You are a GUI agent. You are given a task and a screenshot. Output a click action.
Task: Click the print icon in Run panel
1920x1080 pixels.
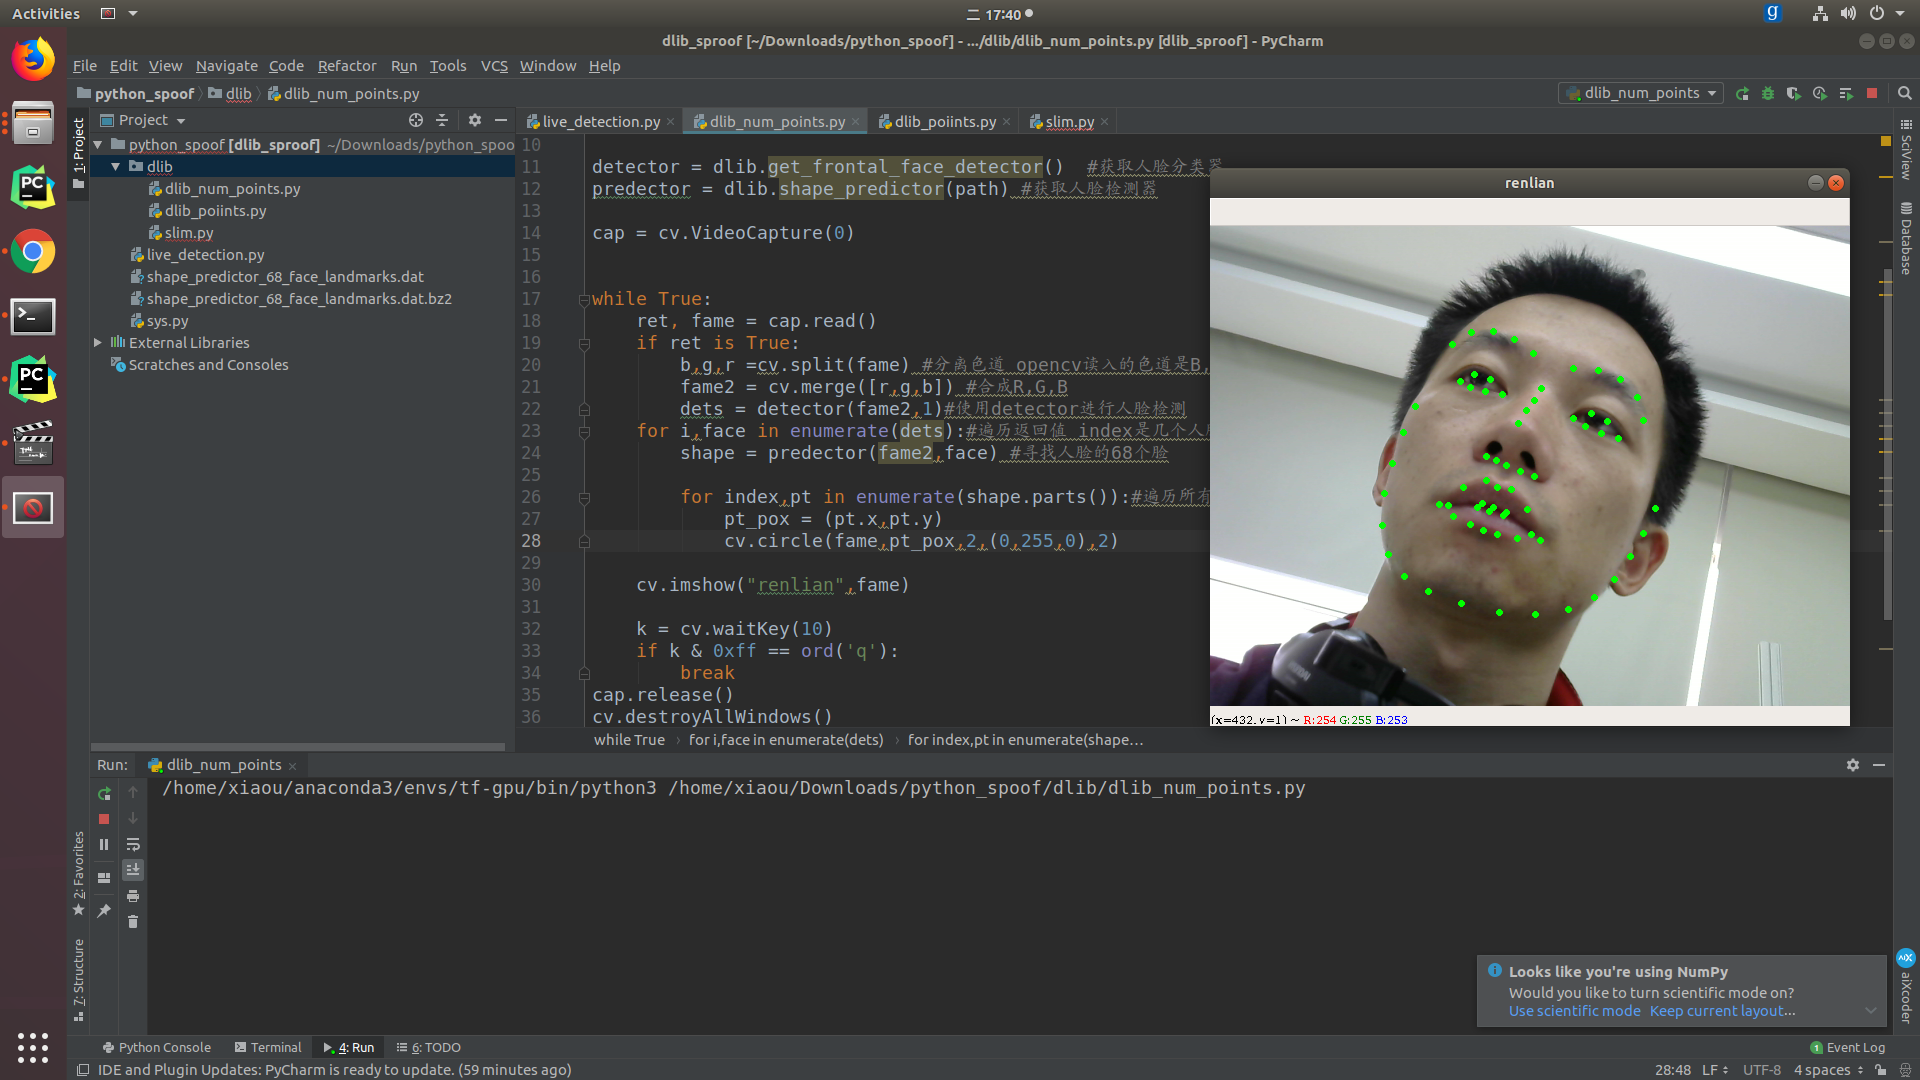click(133, 896)
